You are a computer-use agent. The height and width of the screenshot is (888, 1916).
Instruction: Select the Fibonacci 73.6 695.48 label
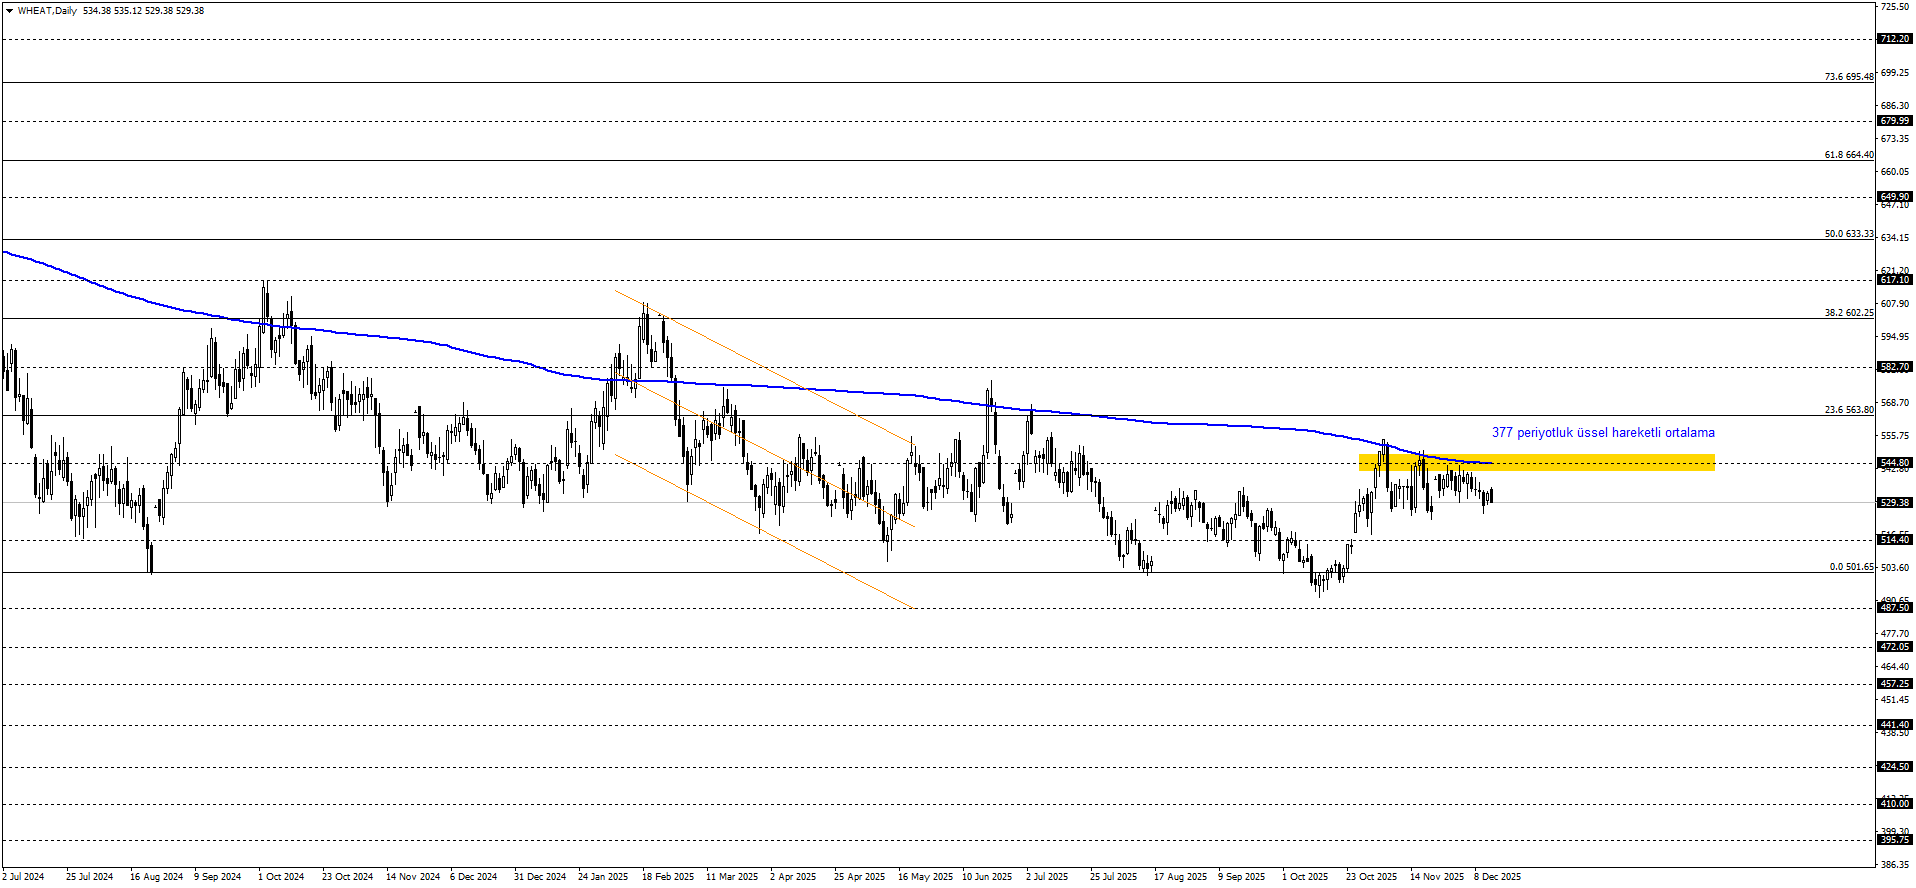(1848, 77)
